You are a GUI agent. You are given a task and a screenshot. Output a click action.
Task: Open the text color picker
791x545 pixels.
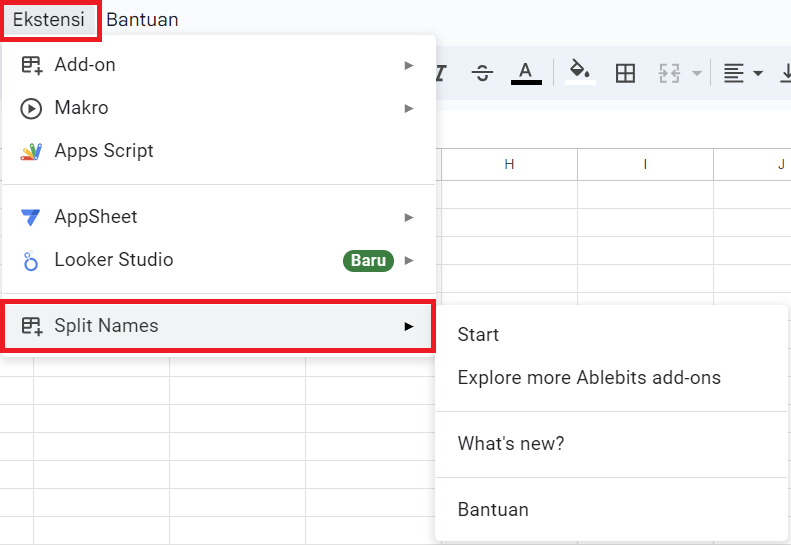click(x=526, y=74)
